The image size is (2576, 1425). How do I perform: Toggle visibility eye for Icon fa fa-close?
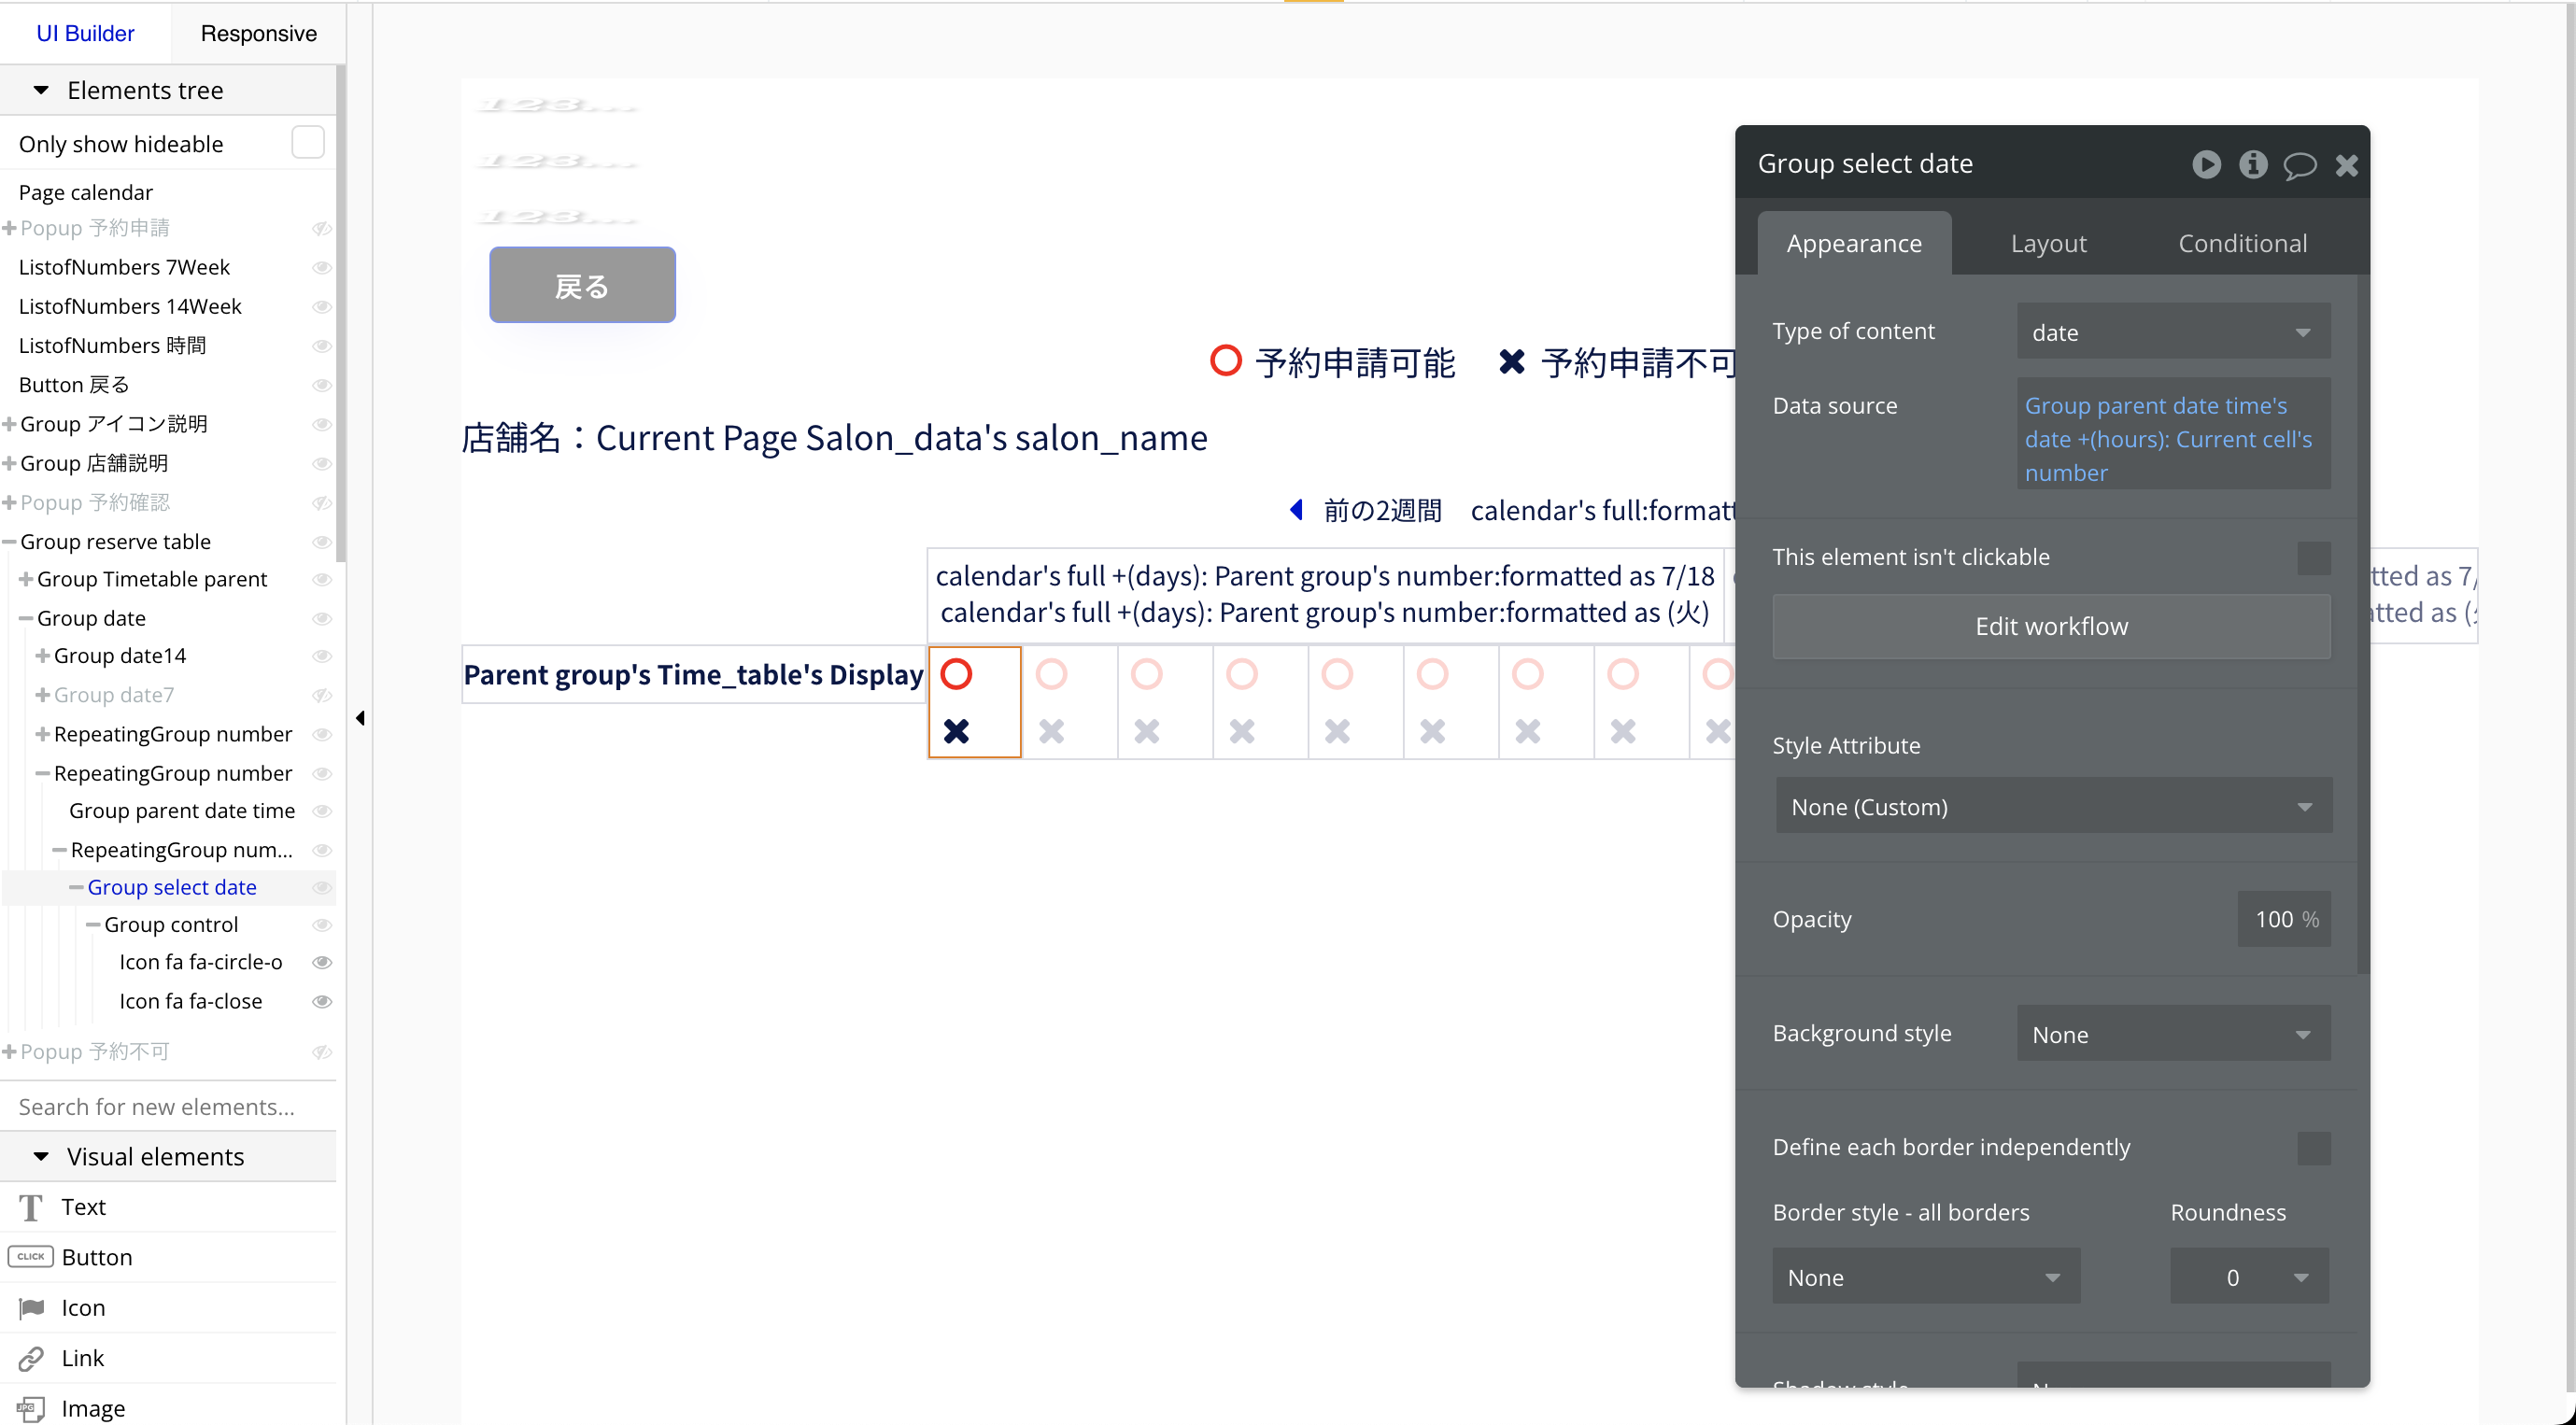321,1001
